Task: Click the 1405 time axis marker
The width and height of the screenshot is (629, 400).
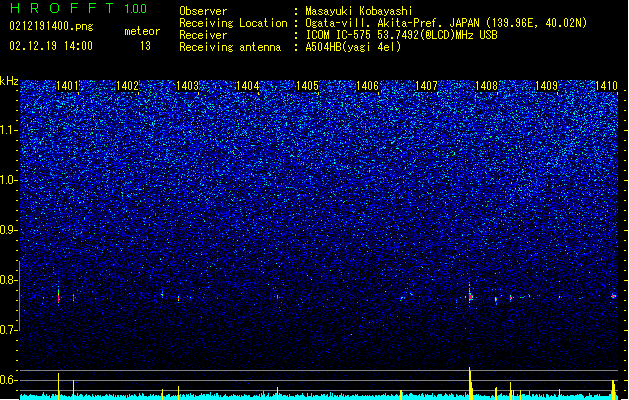Action: coord(307,86)
